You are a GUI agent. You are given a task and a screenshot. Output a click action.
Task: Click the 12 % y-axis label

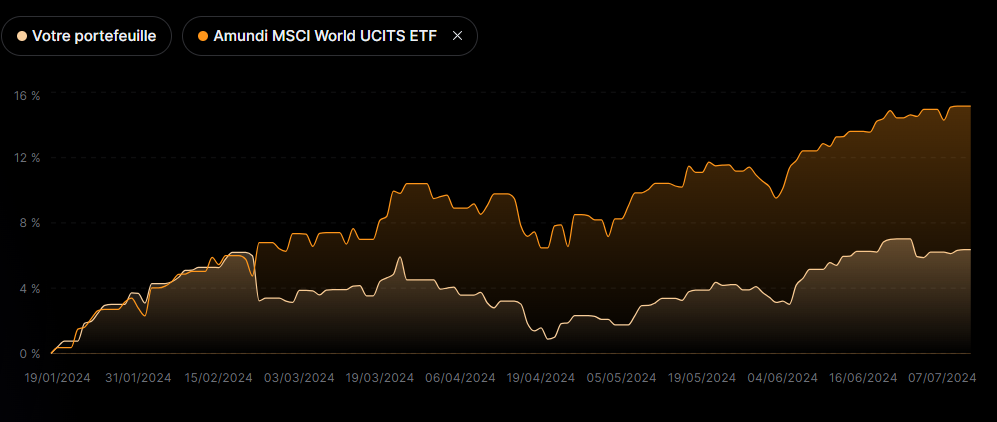(x=27, y=158)
